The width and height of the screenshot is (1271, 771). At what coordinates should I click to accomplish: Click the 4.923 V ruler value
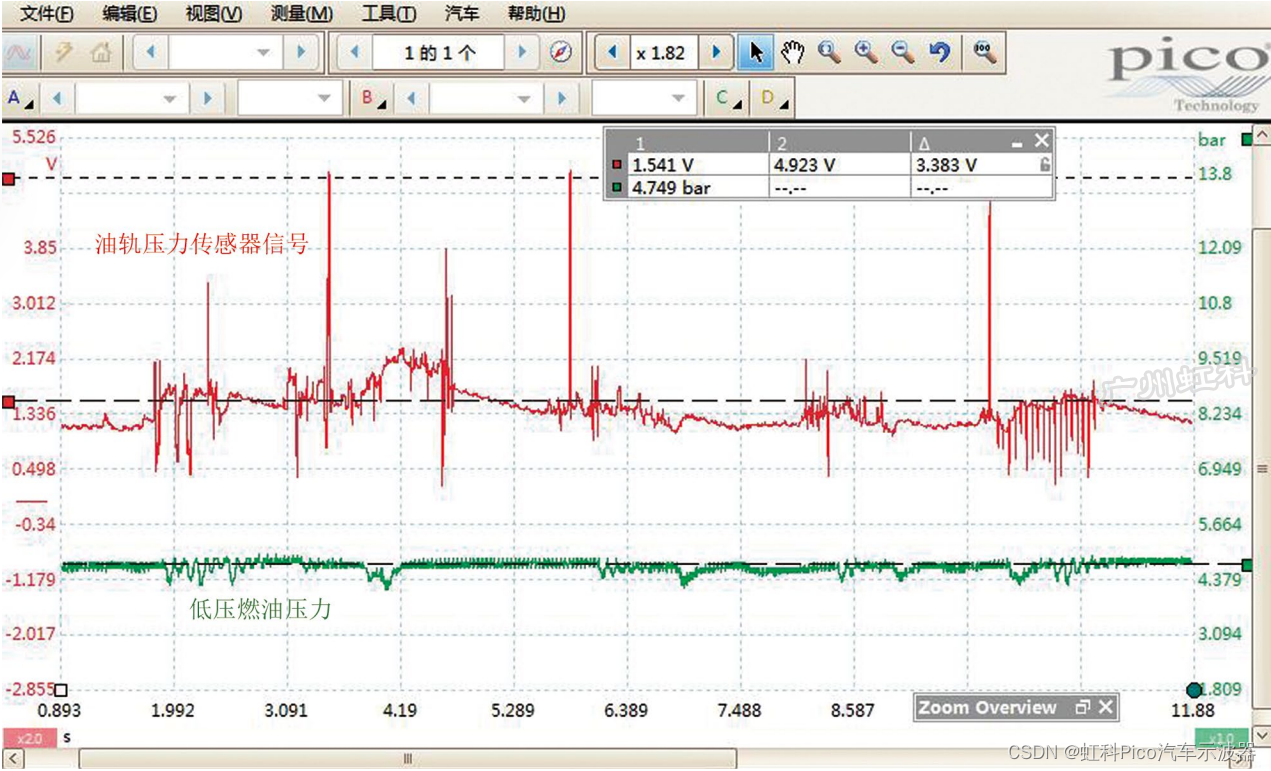pyautogui.click(x=805, y=166)
